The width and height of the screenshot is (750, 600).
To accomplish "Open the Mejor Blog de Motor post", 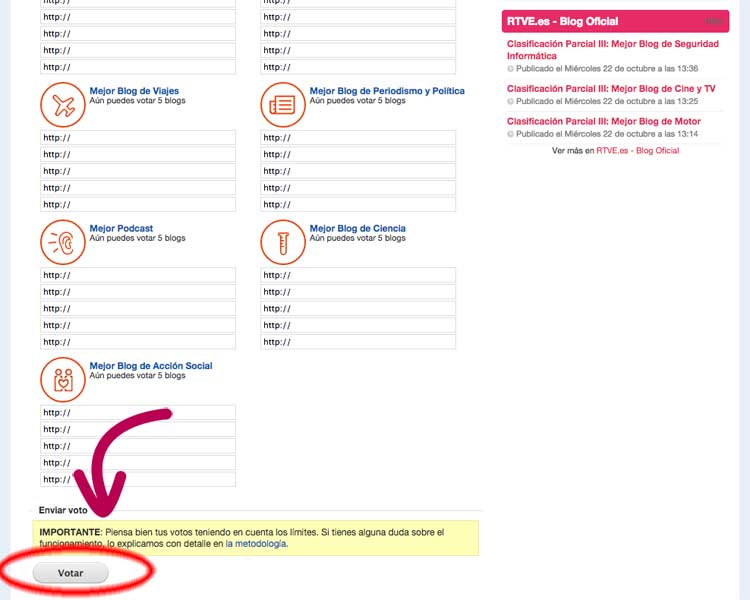I will (x=603, y=121).
